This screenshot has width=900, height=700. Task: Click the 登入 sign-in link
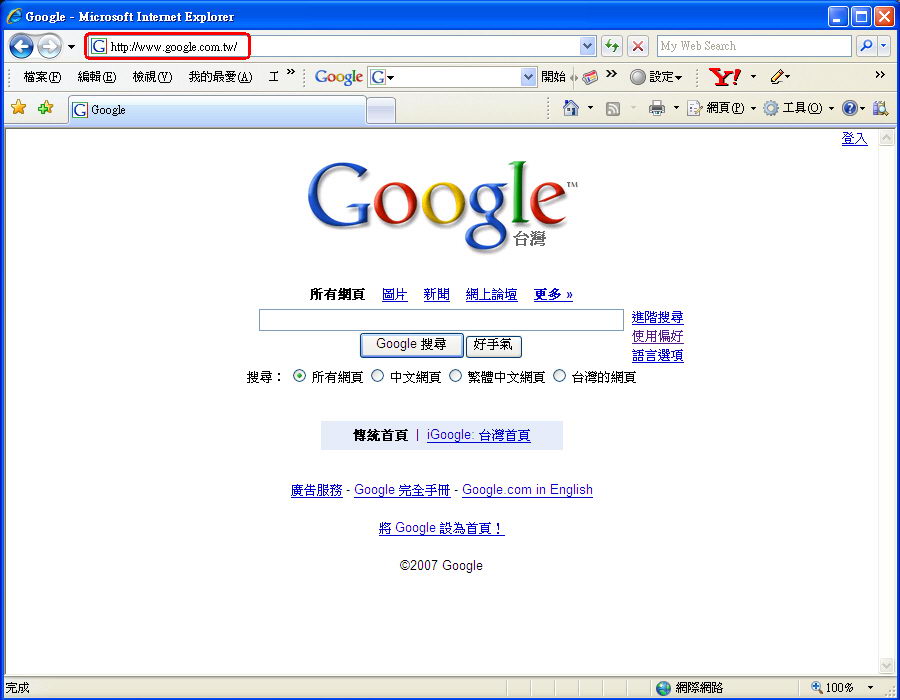[854, 138]
